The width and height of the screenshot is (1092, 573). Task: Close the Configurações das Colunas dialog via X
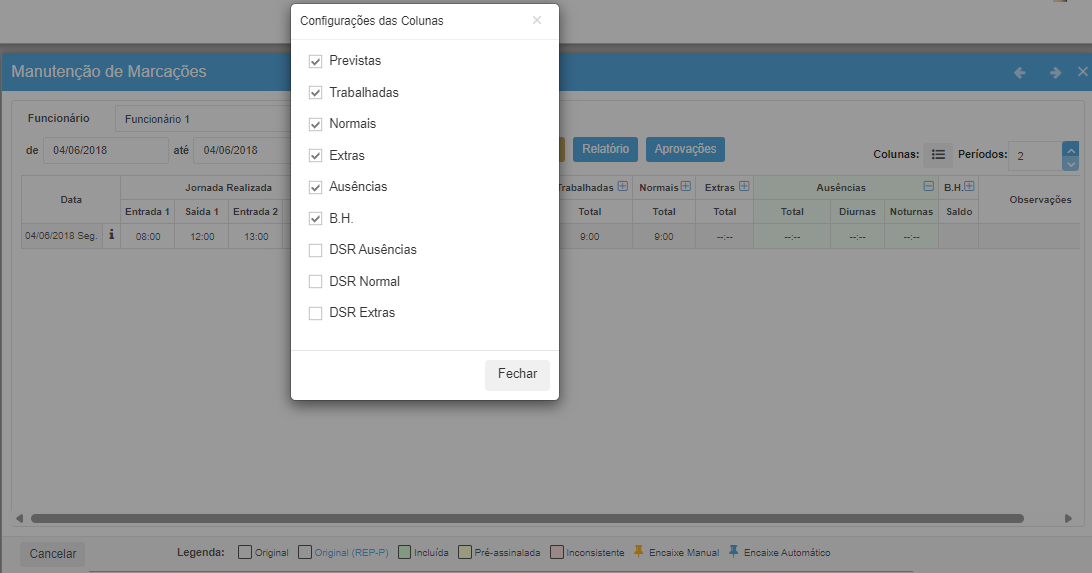[x=537, y=20]
